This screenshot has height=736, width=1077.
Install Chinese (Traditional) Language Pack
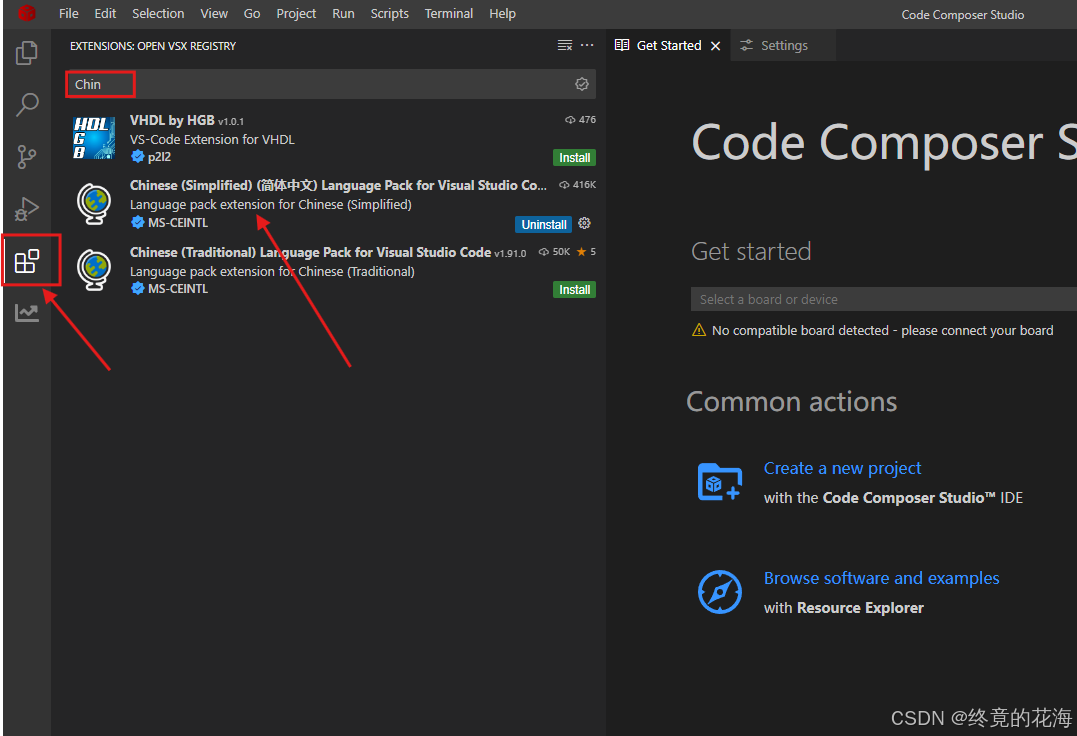[x=574, y=290]
